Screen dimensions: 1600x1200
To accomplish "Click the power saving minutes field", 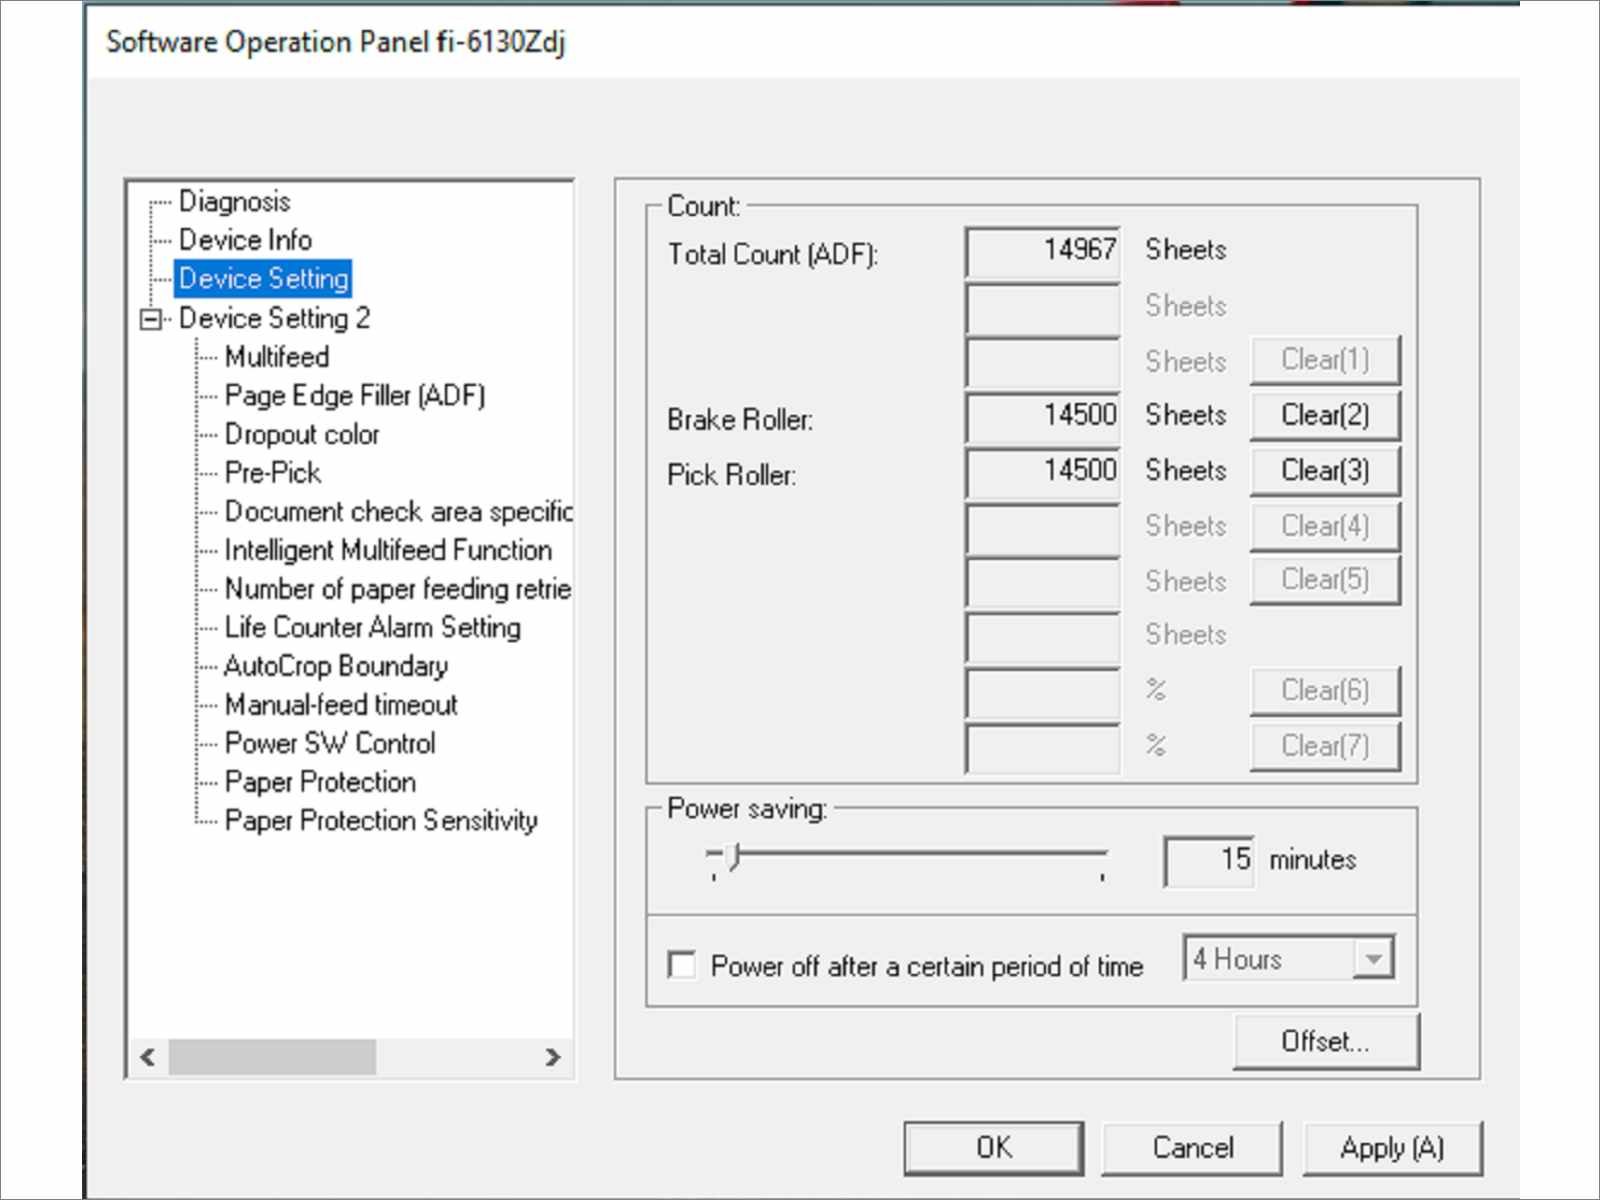I will point(1208,860).
